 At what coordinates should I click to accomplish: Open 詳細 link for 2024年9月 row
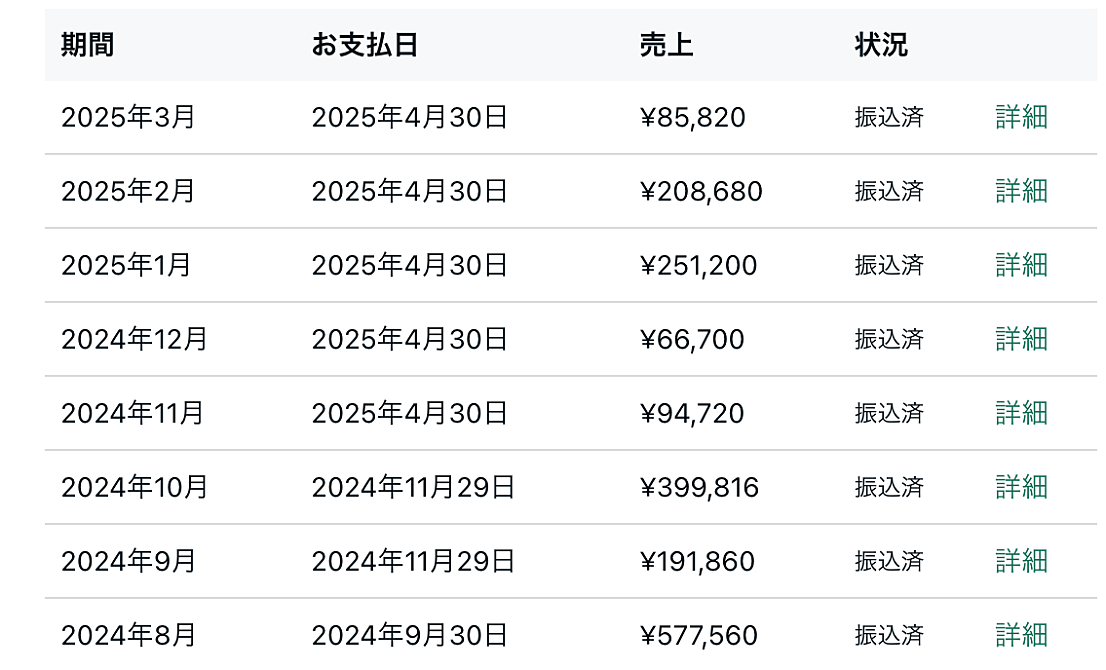click(1021, 561)
